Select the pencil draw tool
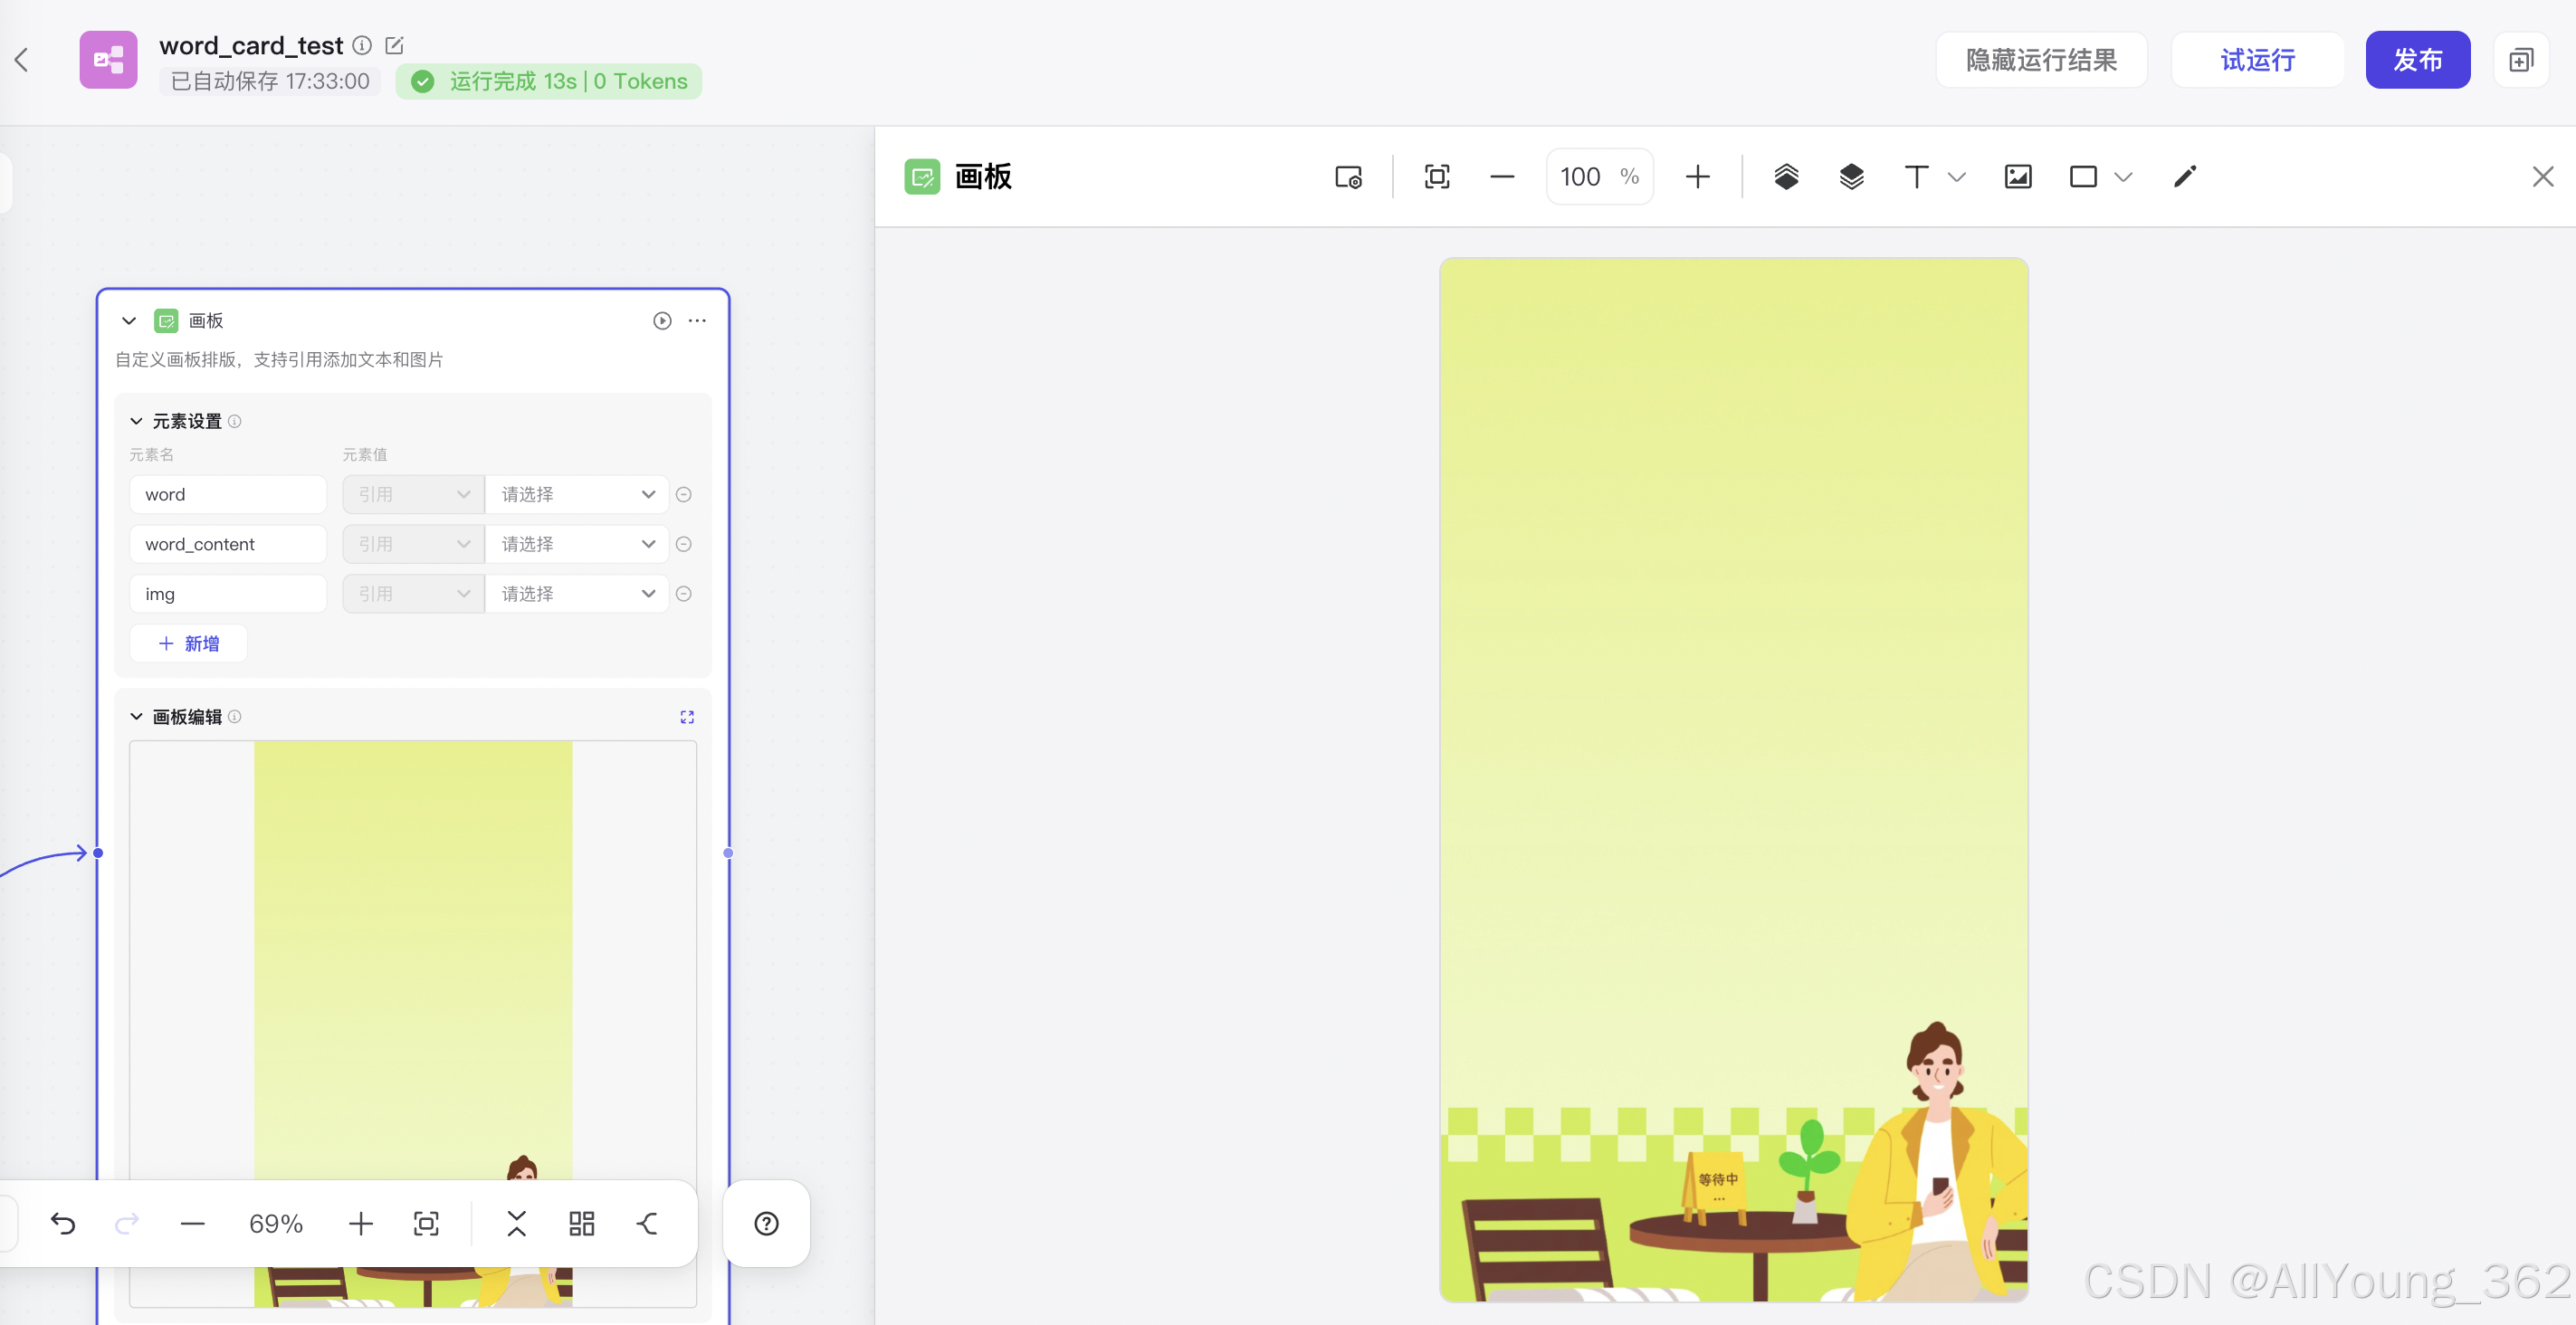 point(2185,177)
